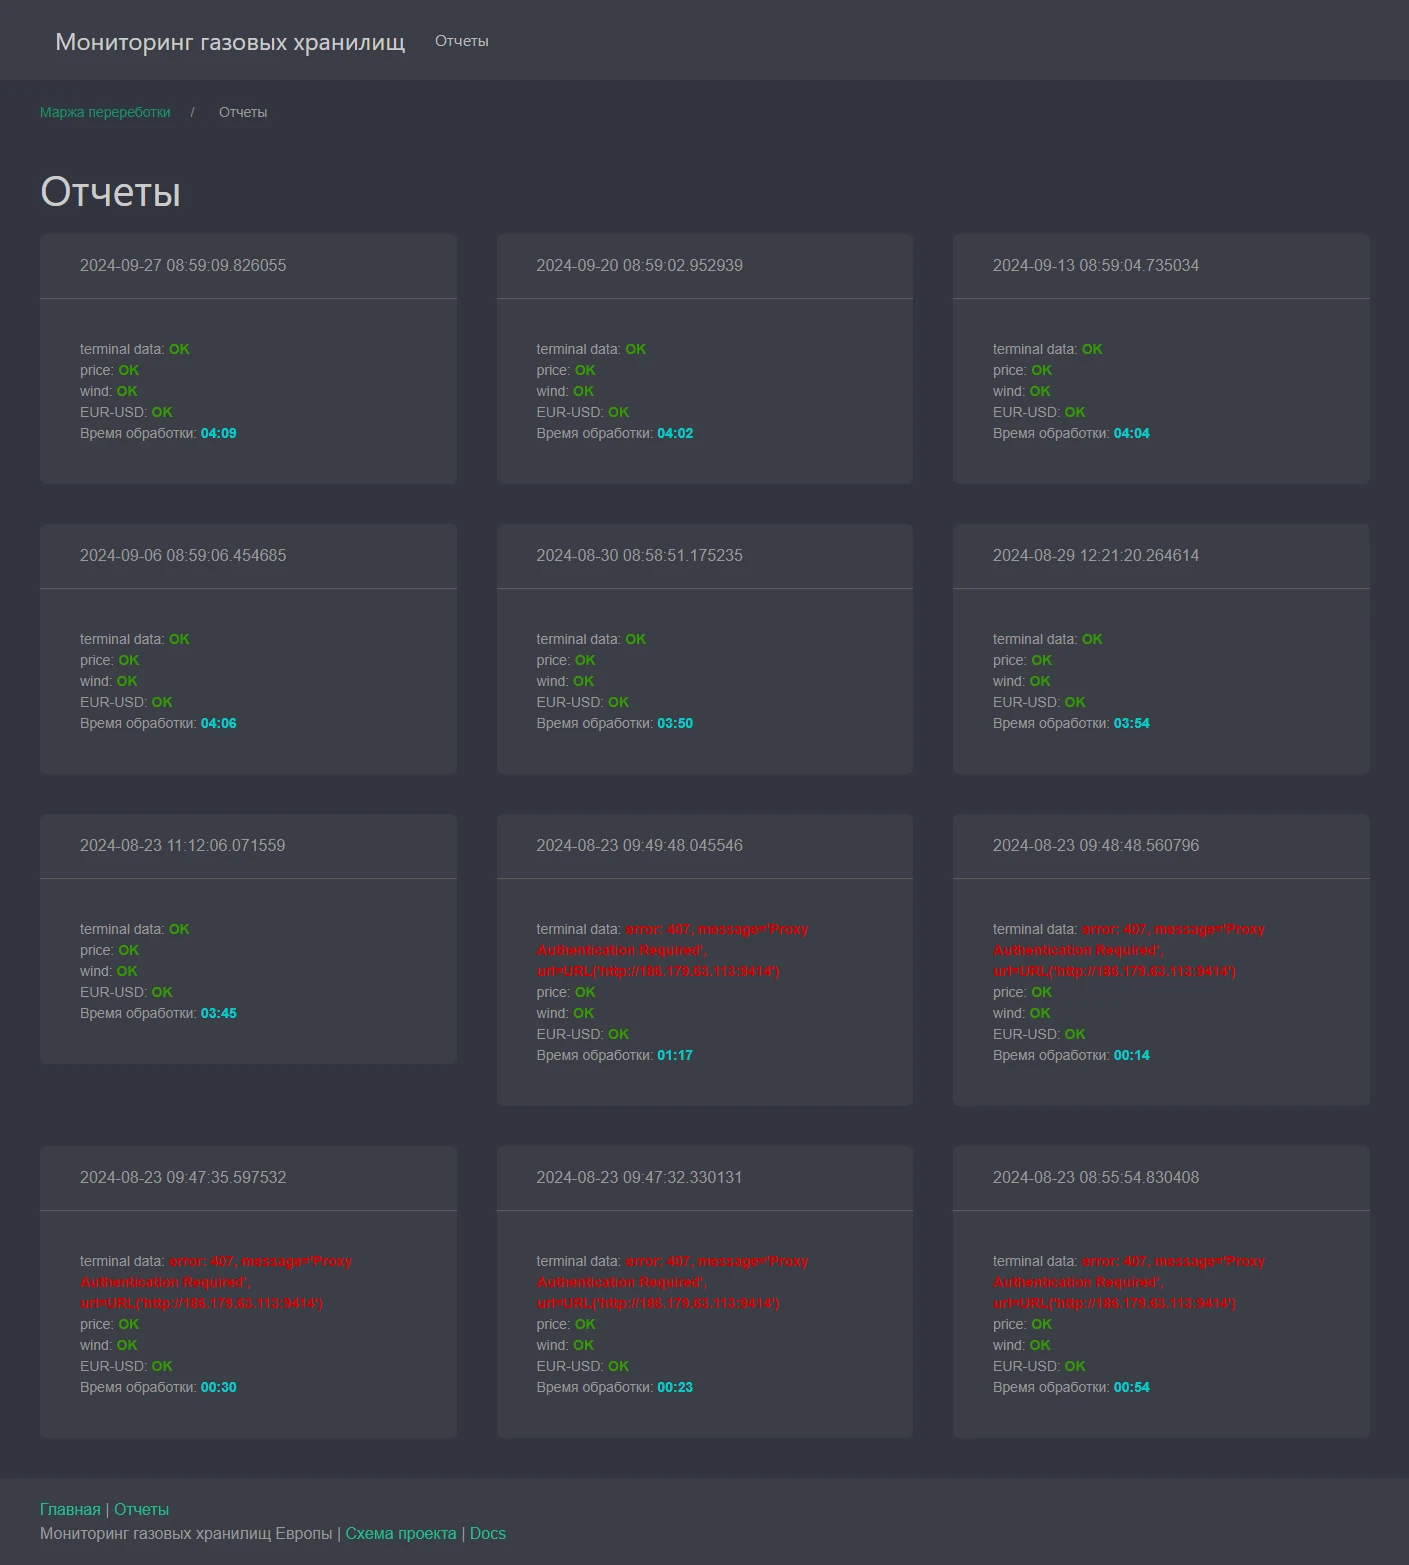Click report header 2024-09-13 08:59:04.735034
Image resolution: width=1409 pixels, height=1565 pixels.
coord(1095,266)
